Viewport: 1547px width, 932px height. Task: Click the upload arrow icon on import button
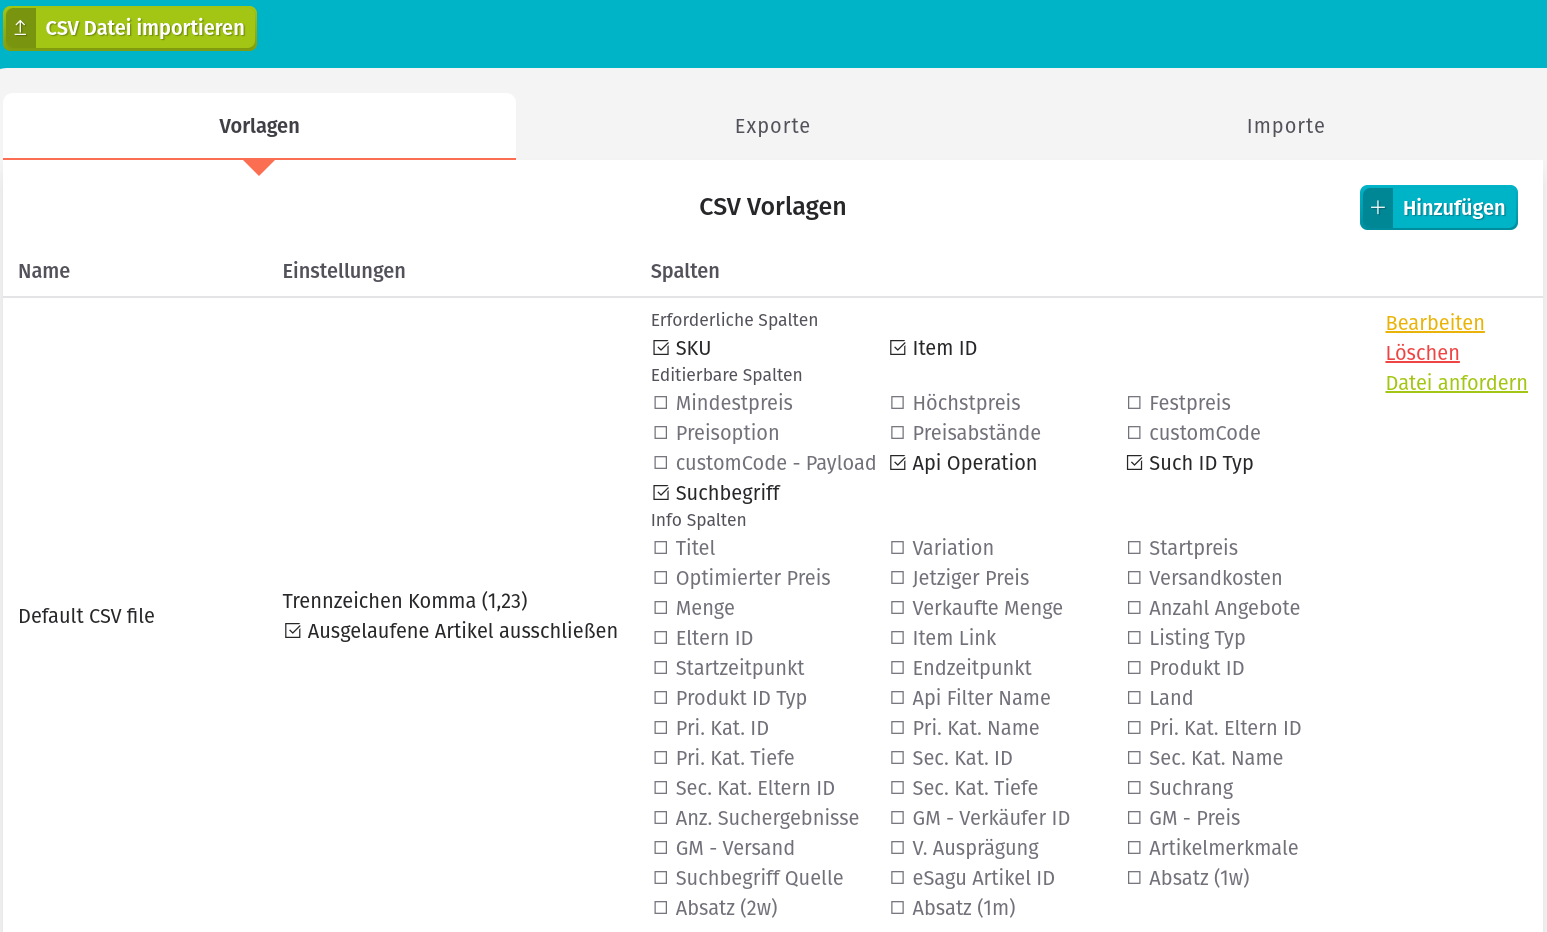coord(20,28)
